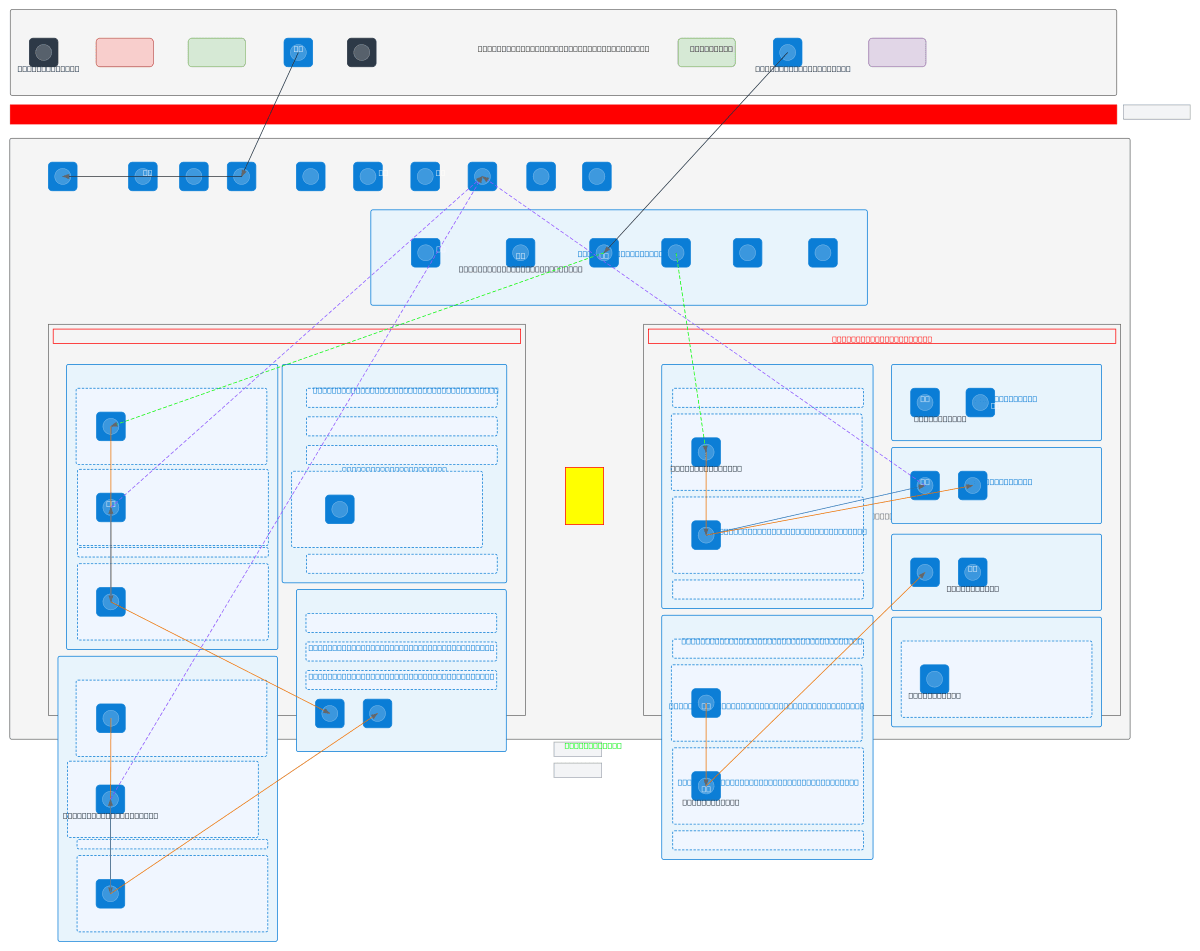This screenshot has height=951, width=1200.
Task: Select the green box containing text in the top panel
Action: tap(706, 52)
